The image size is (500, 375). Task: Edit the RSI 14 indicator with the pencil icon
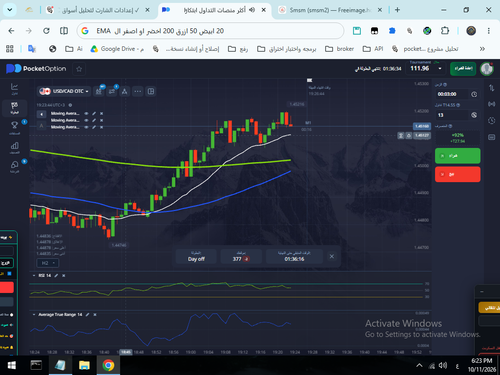pos(56,275)
